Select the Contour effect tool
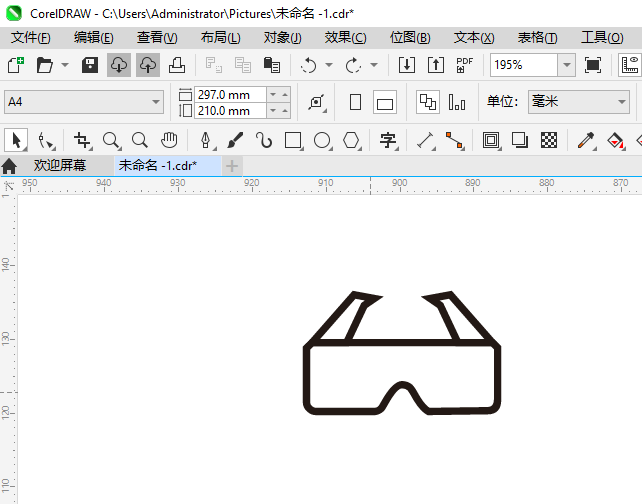 click(491, 140)
